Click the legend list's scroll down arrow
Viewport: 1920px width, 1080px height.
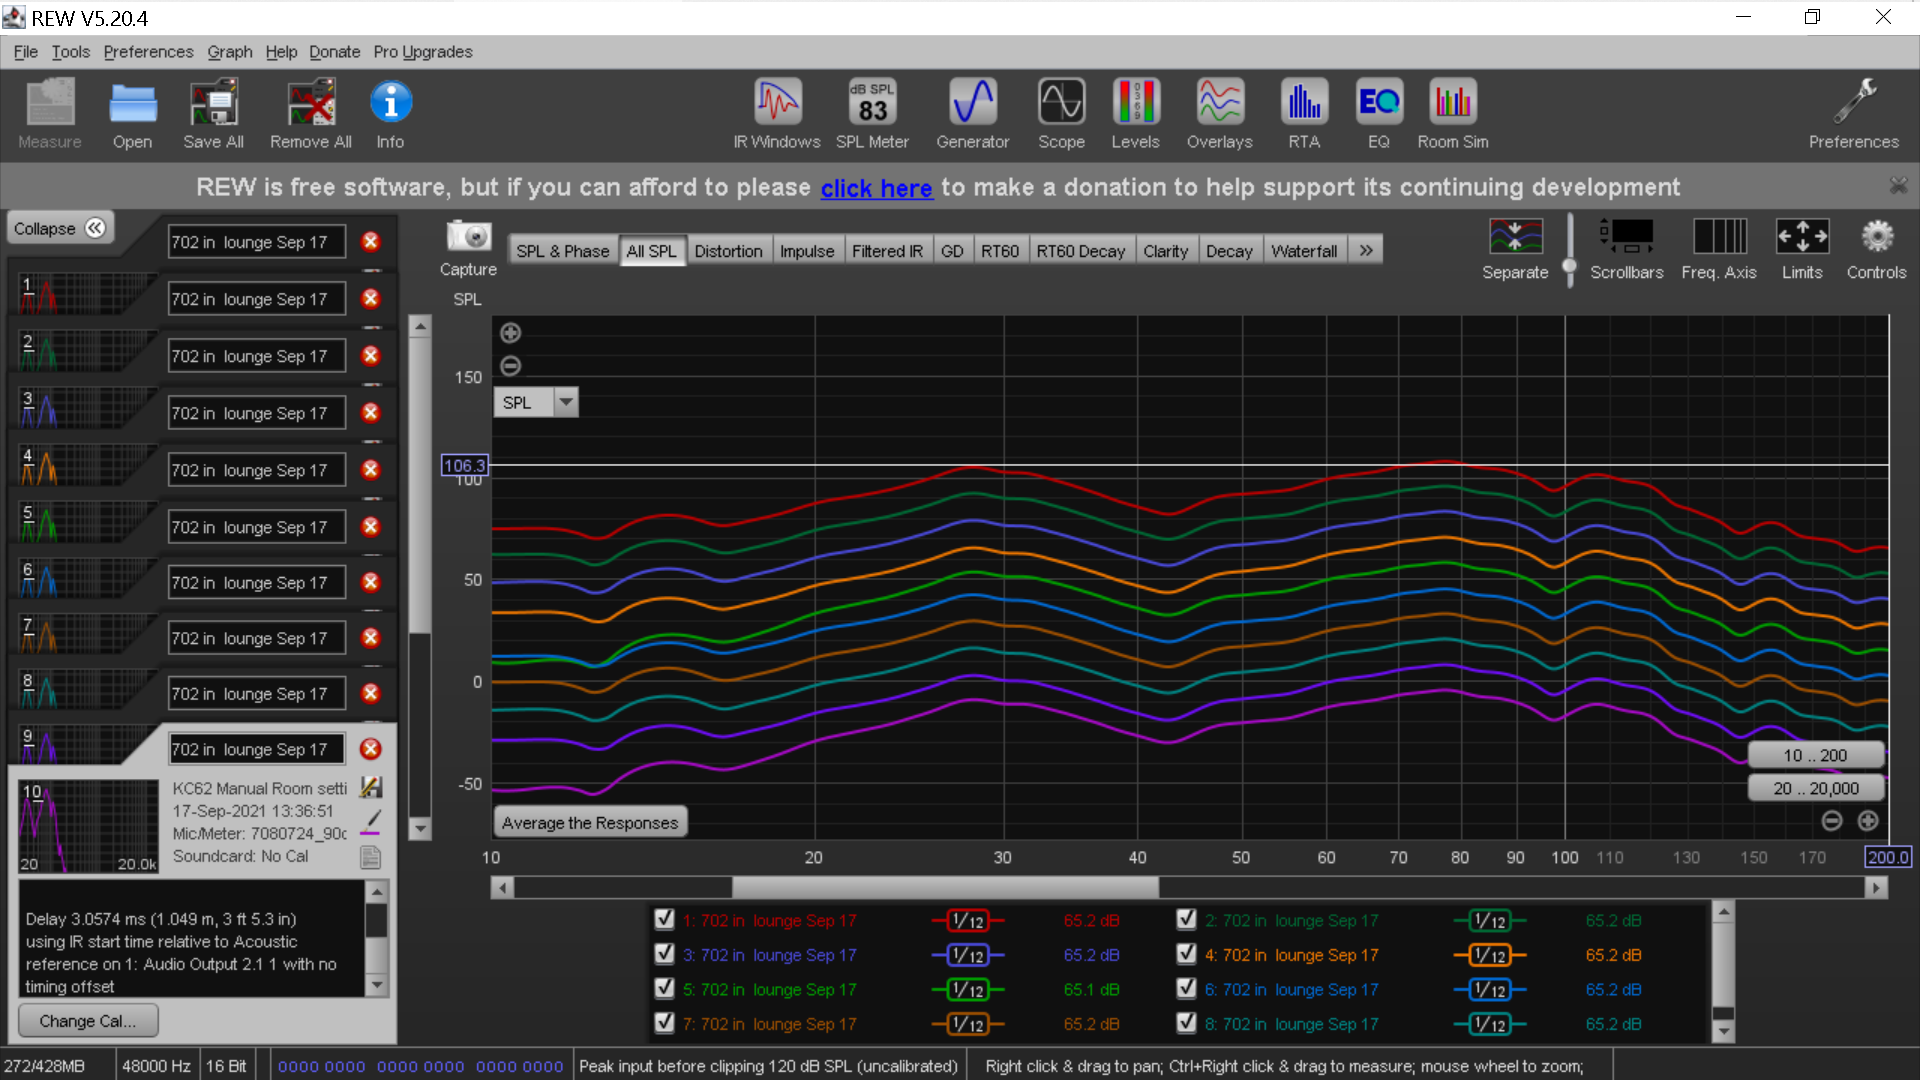point(1723,1033)
